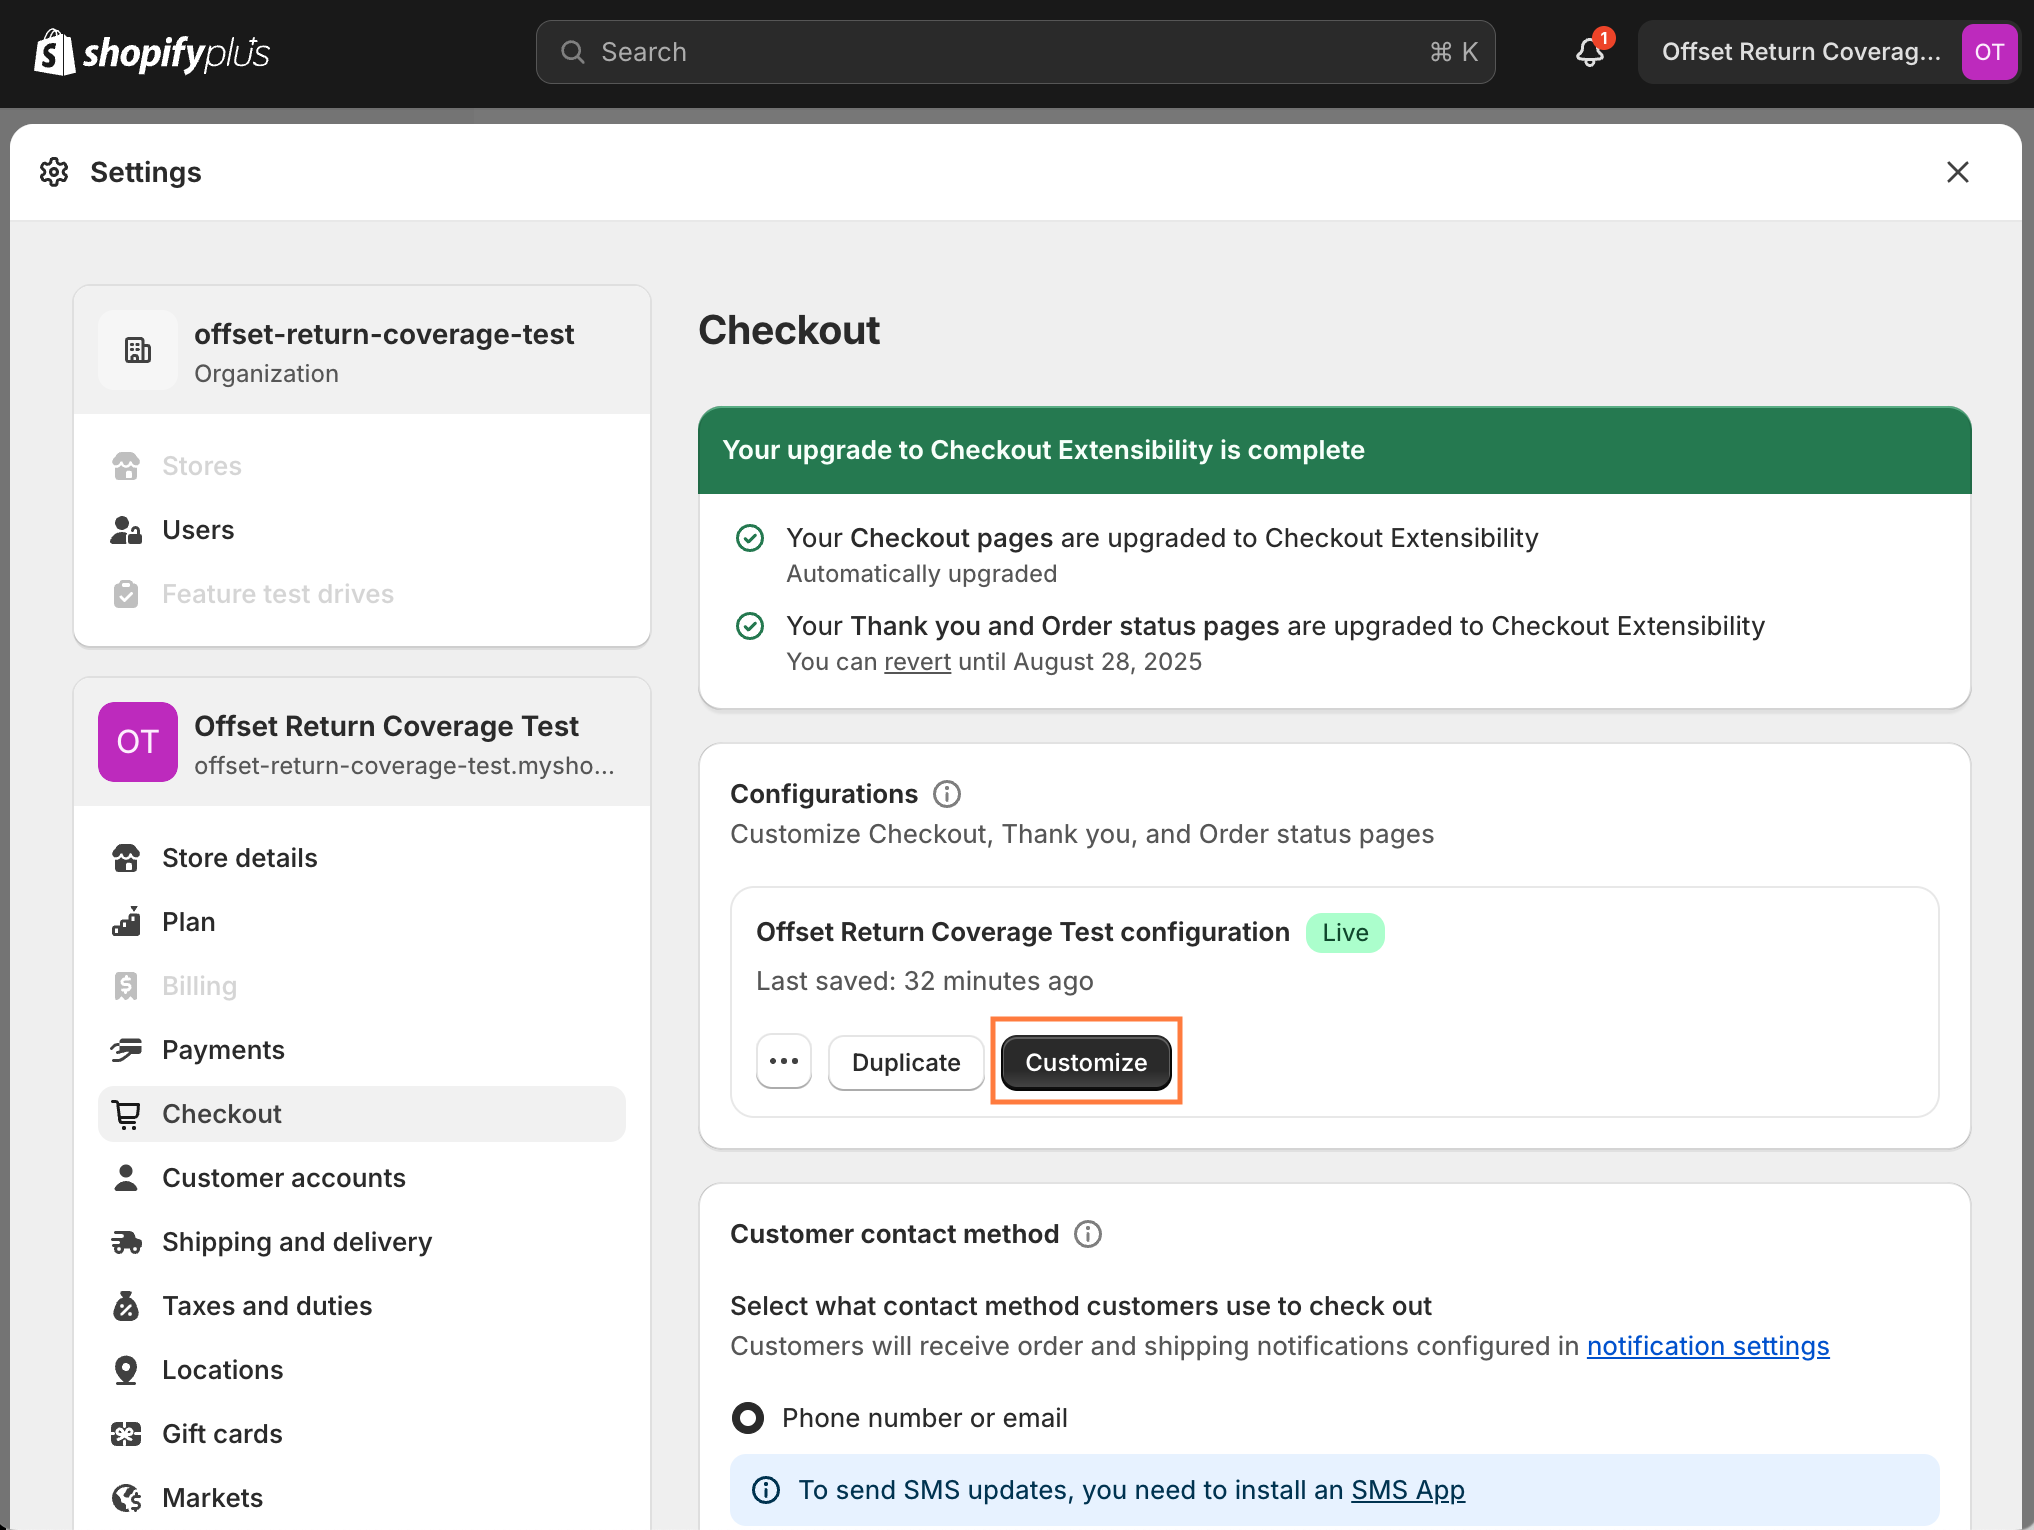
Task: Select Phone number or email radio
Action: (748, 1418)
